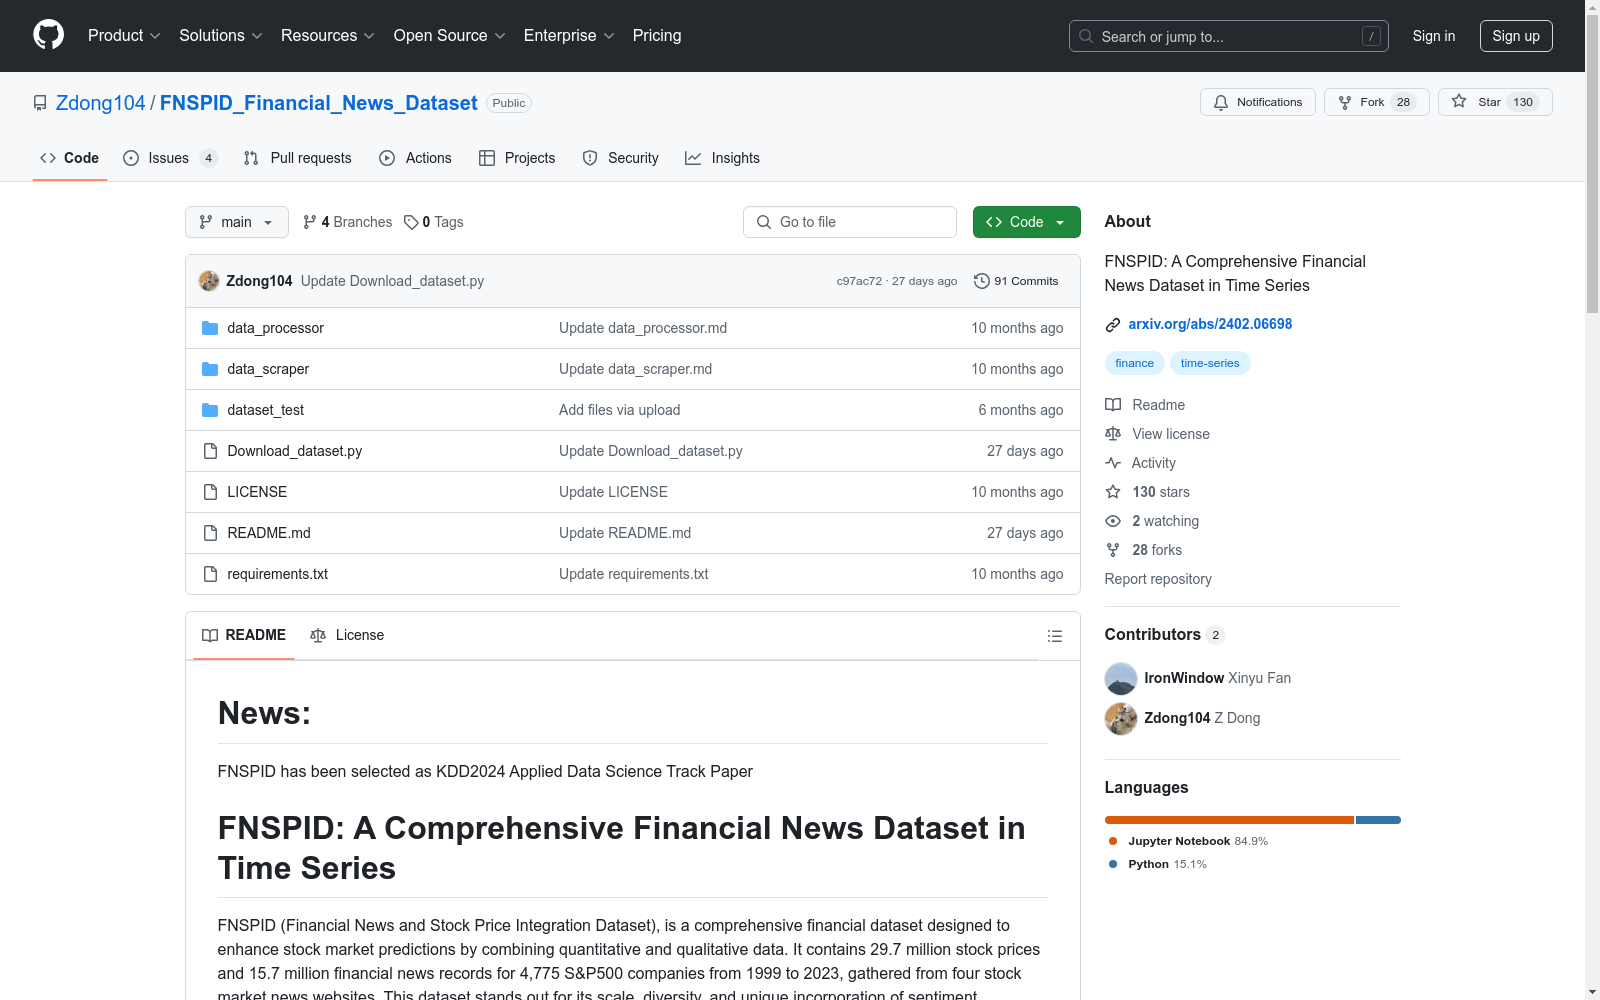1600x1000 pixels.
Task: Click the scale icon beside View license
Action: pyautogui.click(x=1113, y=434)
